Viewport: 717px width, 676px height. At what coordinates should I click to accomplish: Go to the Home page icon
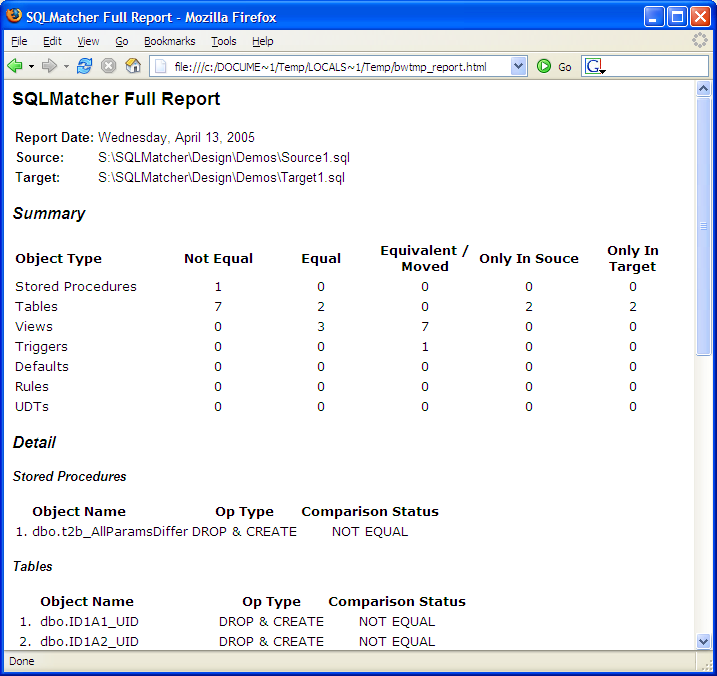pyautogui.click(x=133, y=66)
